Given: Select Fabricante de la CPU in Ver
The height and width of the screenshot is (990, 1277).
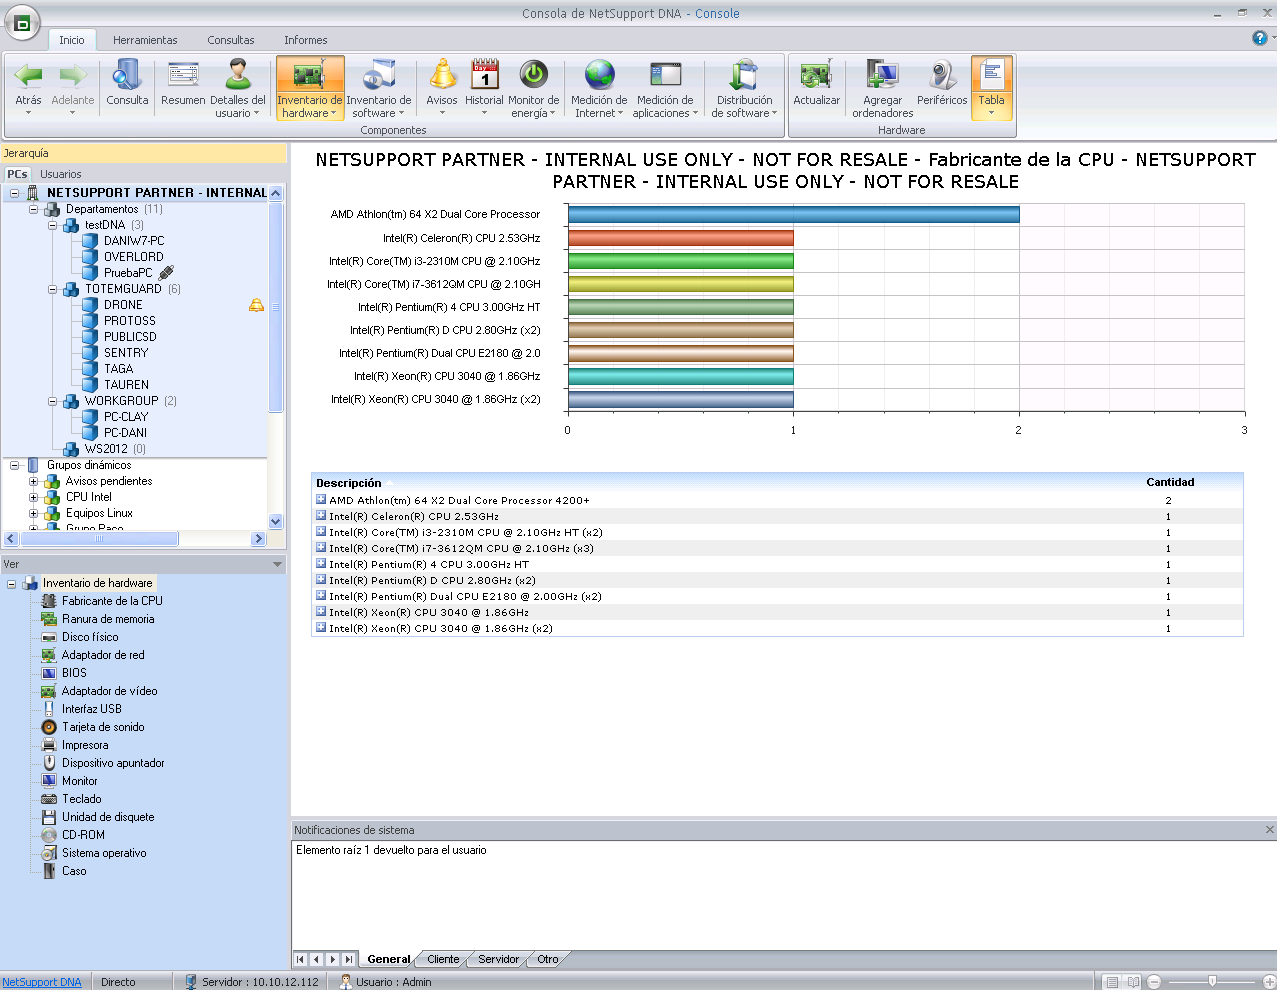Looking at the screenshot, I should point(112,601).
